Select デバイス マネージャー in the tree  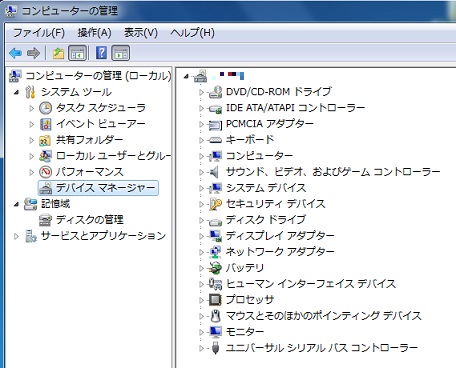click(105, 188)
